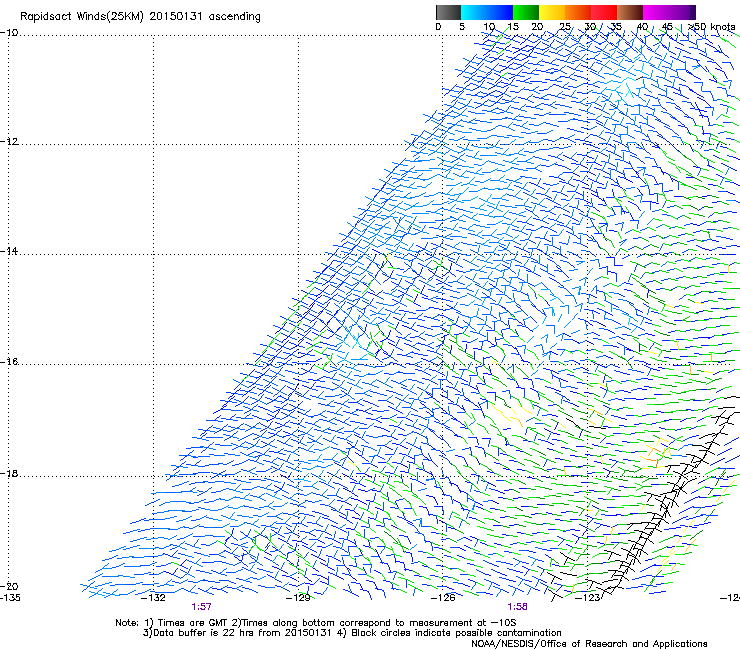The image size is (740, 650).
Task: Click the '-135' longitude axis label
Action: [x=10, y=598]
